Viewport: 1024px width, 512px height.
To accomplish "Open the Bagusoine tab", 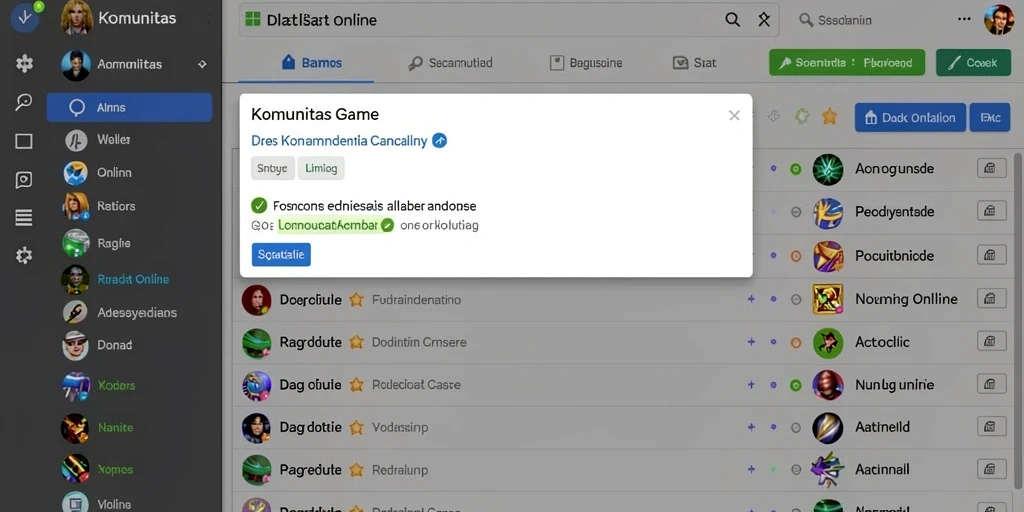I will [x=586, y=63].
